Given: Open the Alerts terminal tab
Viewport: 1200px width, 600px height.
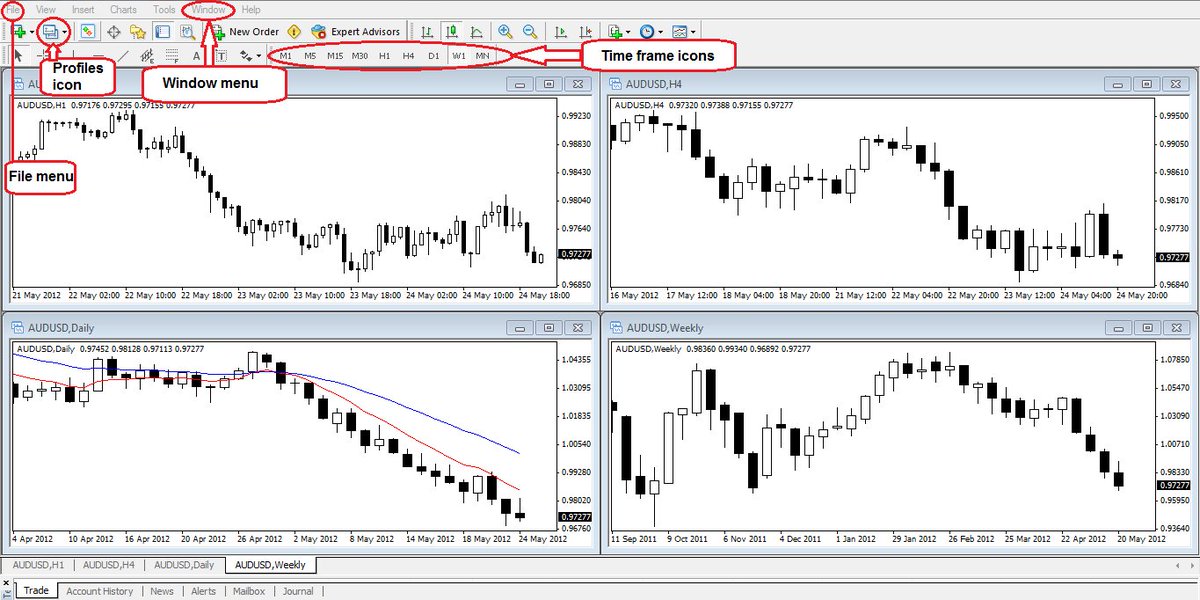Looking at the screenshot, I should 204,591.
